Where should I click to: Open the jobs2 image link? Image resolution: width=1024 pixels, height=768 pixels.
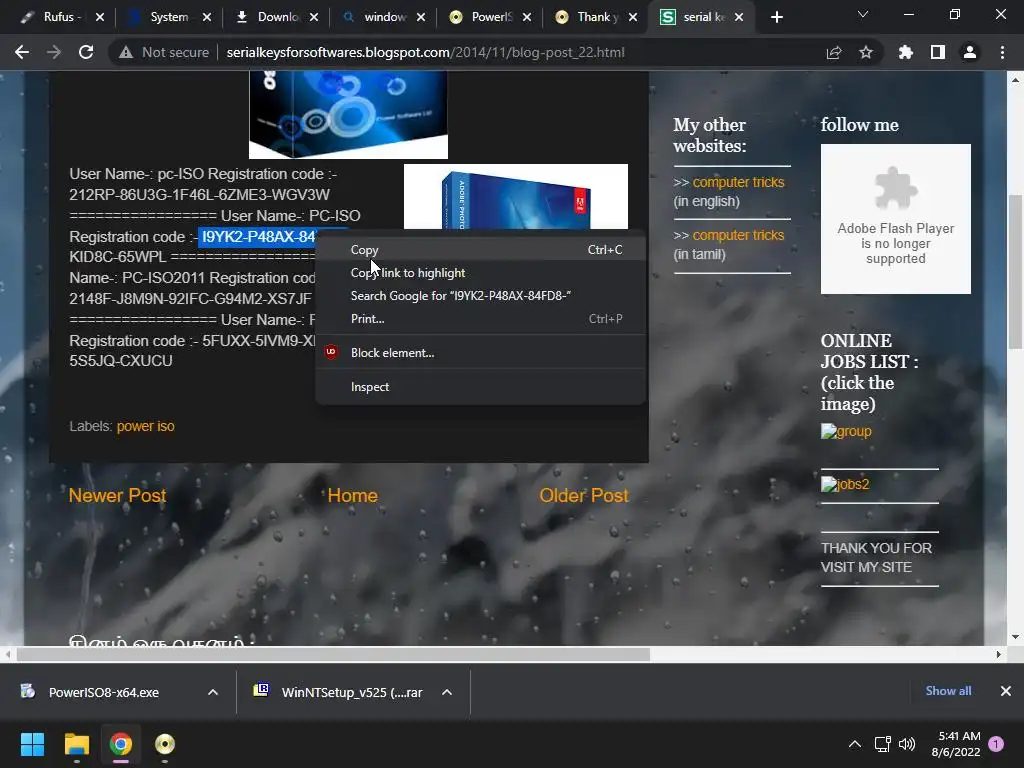(844, 484)
